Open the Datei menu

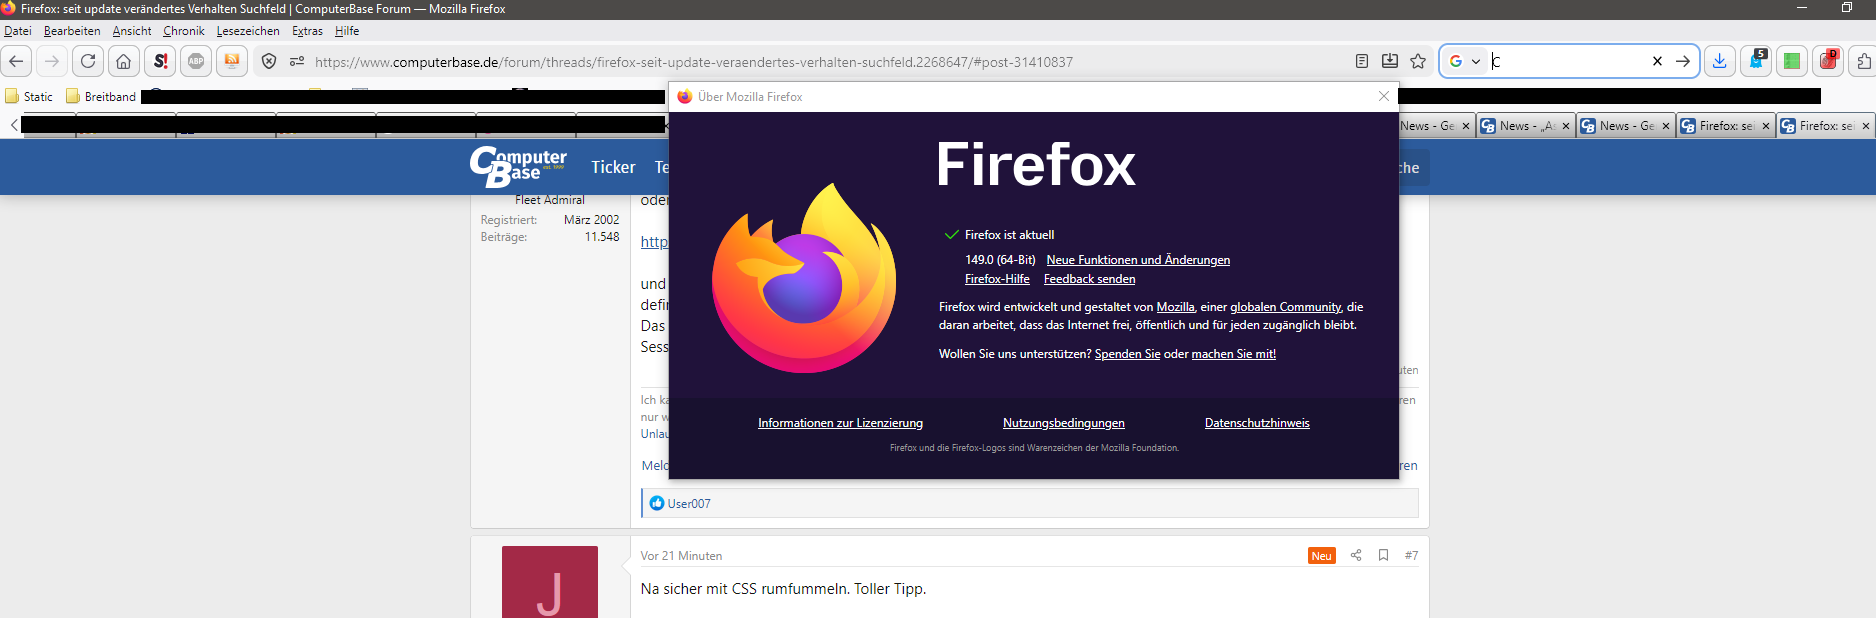point(18,31)
